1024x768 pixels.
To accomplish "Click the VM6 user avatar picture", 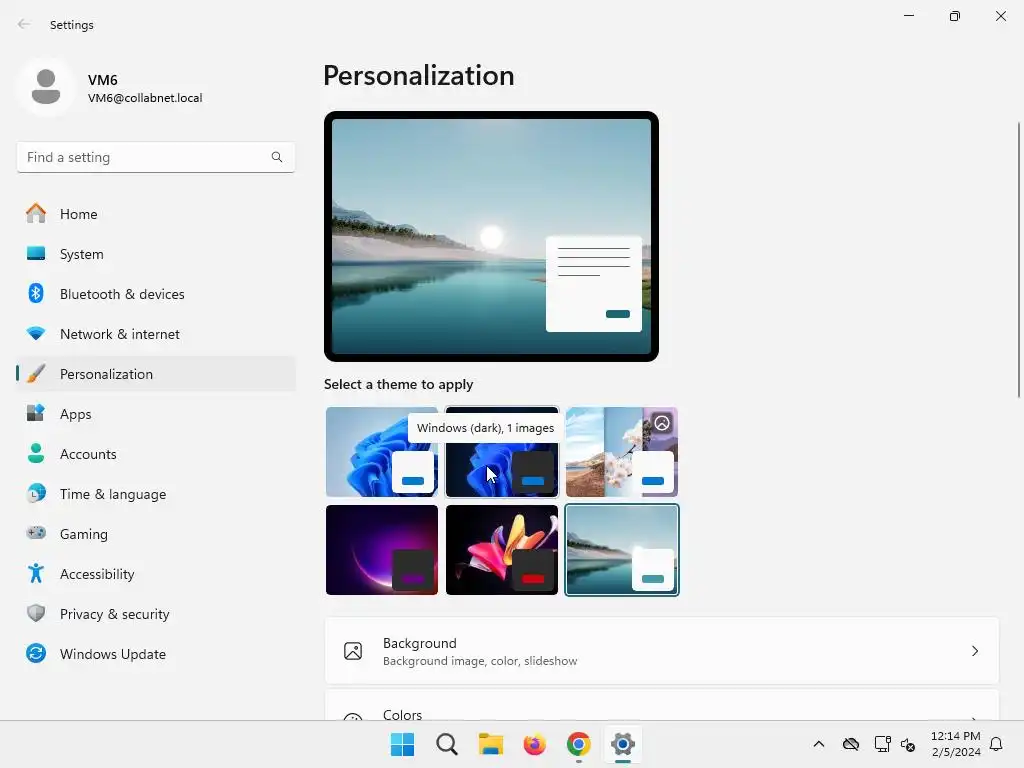I will pos(46,87).
